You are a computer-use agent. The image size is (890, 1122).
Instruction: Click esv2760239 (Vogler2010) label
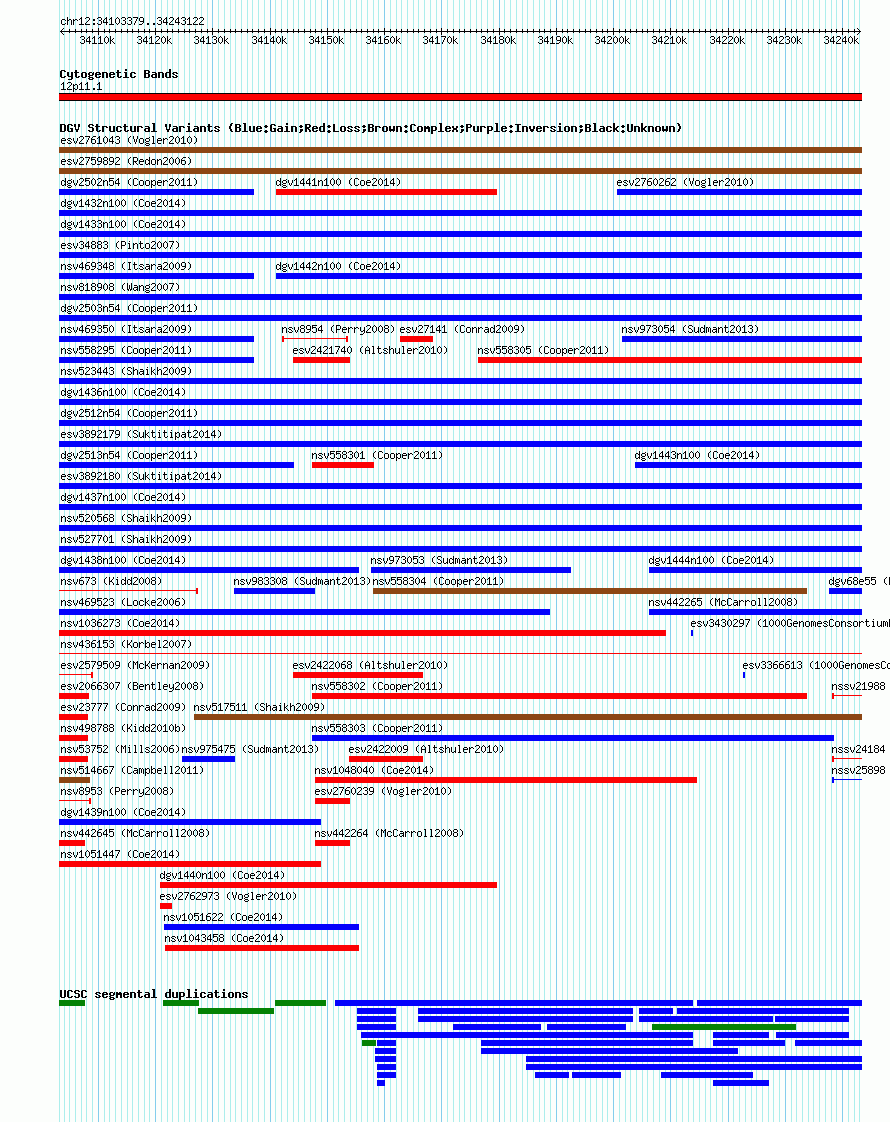click(x=383, y=791)
